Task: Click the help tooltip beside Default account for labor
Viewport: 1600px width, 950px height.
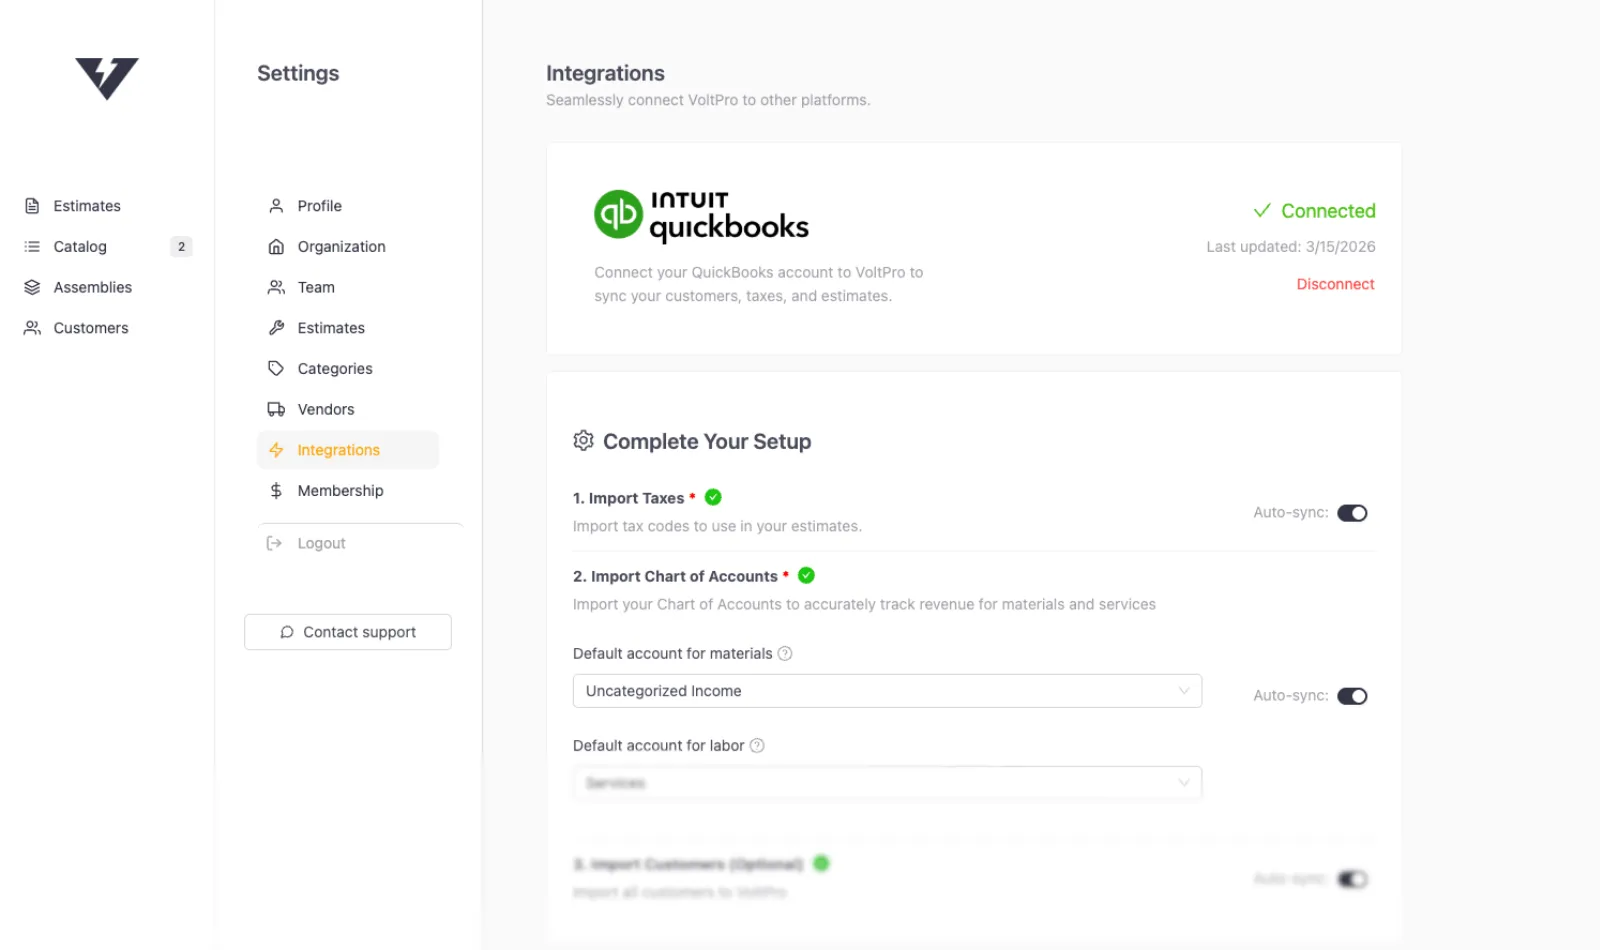Action: pos(757,745)
